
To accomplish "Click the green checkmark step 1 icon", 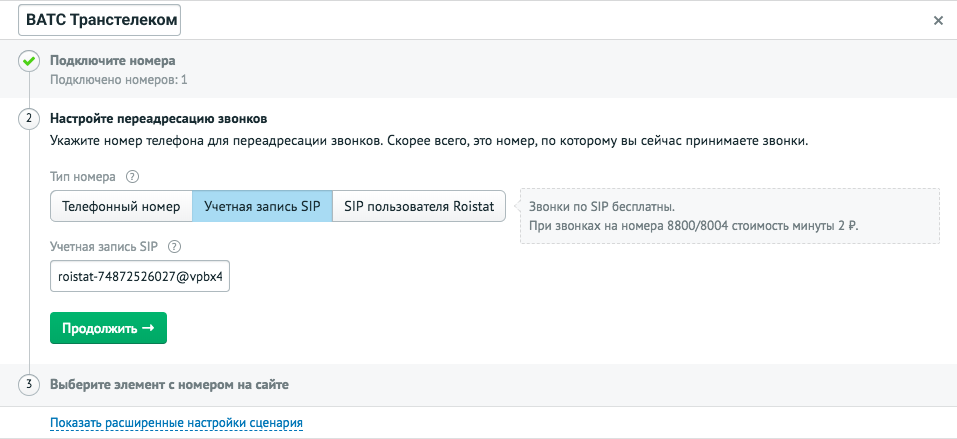I will point(29,62).
